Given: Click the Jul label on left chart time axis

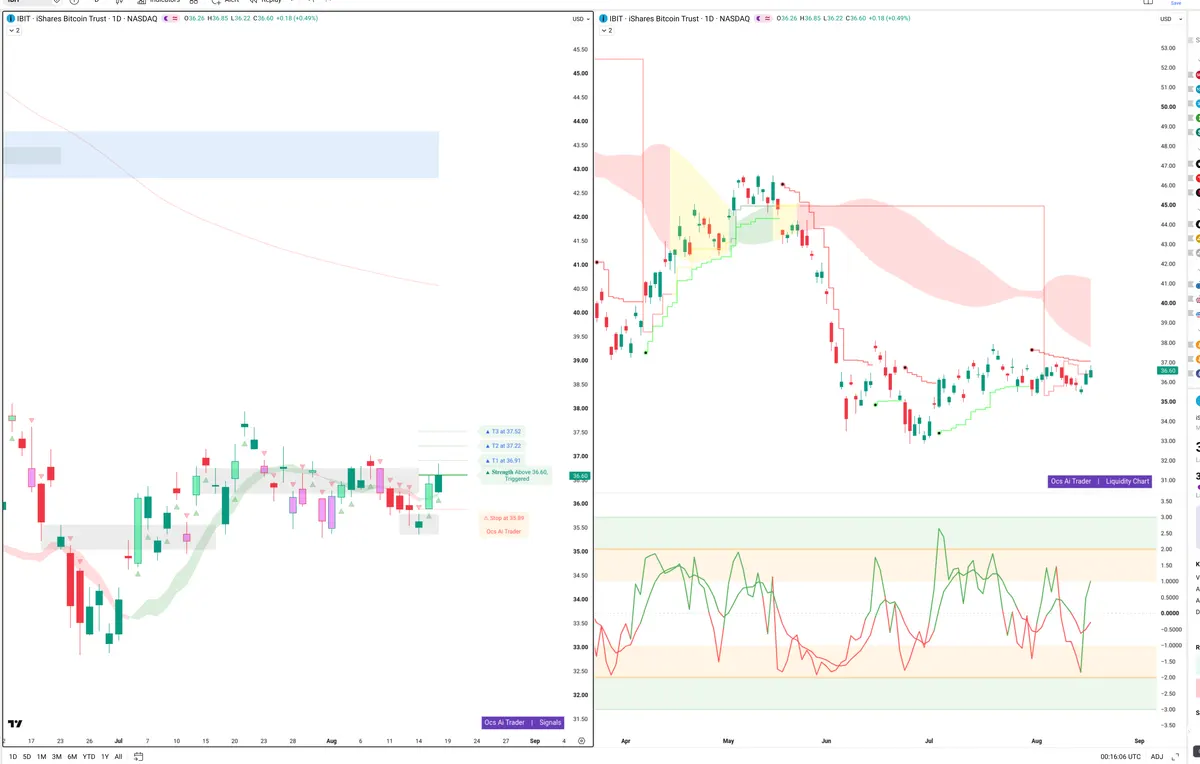Looking at the screenshot, I should (x=118, y=741).
